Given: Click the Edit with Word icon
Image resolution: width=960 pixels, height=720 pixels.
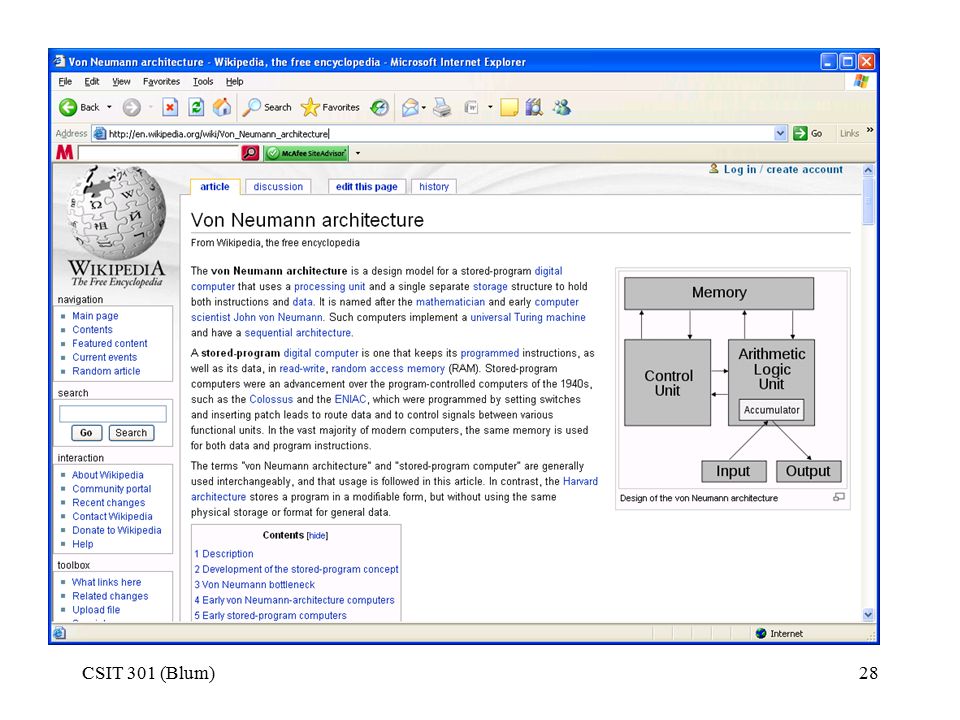Looking at the screenshot, I should (x=471, y=108).
